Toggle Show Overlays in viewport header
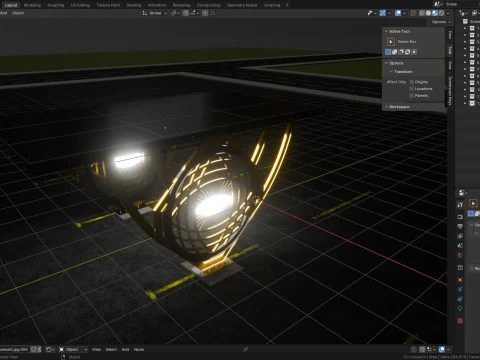The width and height of the screenshot is (480, 360). (398, 13)
